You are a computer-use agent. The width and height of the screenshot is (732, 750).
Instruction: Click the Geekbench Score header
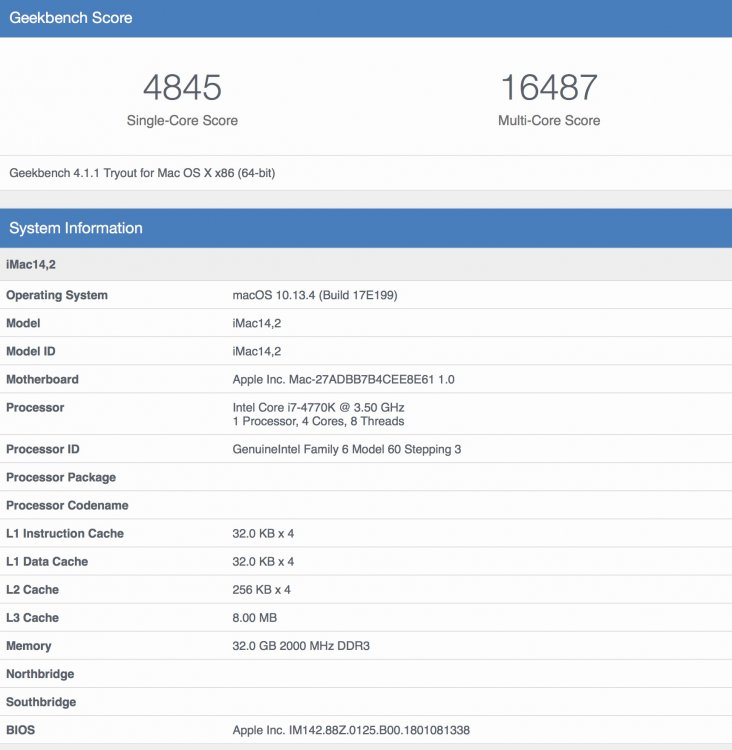(x=366, y=18)
